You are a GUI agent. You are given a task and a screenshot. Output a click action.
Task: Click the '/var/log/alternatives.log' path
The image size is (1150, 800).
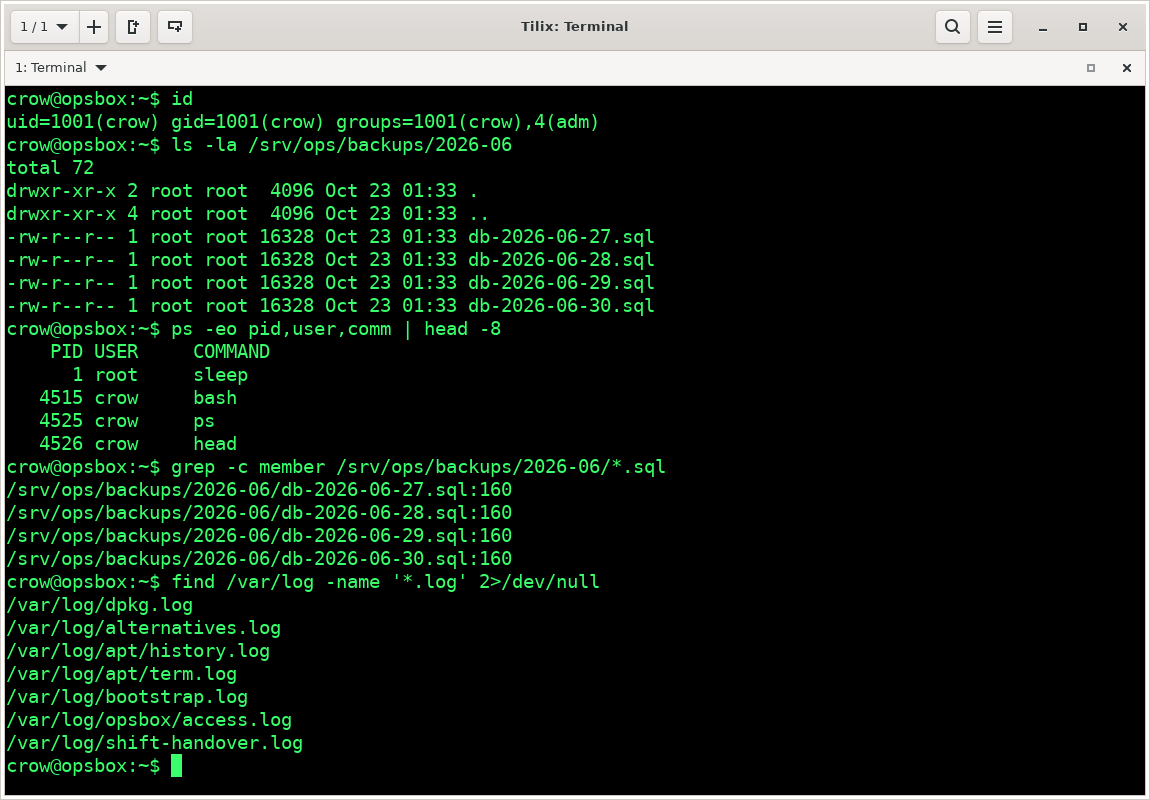click(x=144, y=628)
